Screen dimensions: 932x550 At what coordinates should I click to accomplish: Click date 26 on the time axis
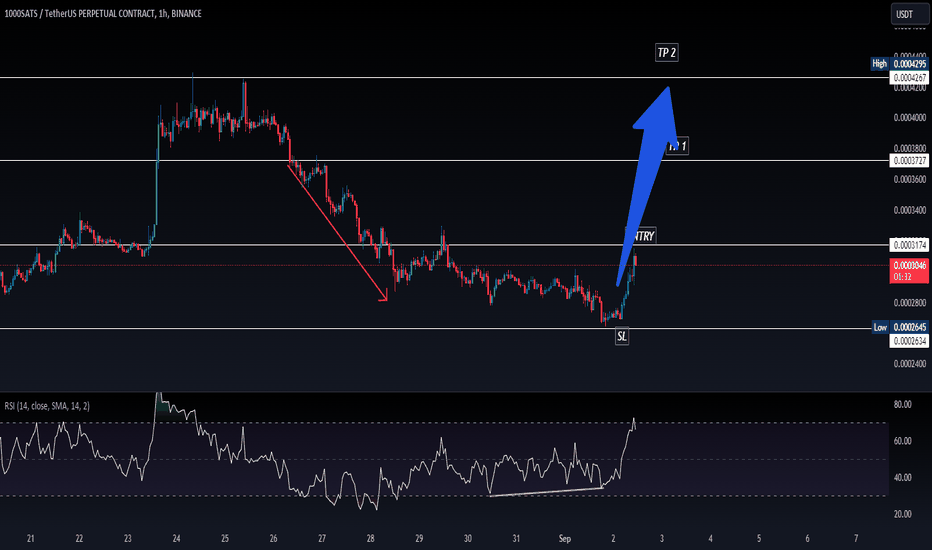pyautogui.click(x=273, y=539)
